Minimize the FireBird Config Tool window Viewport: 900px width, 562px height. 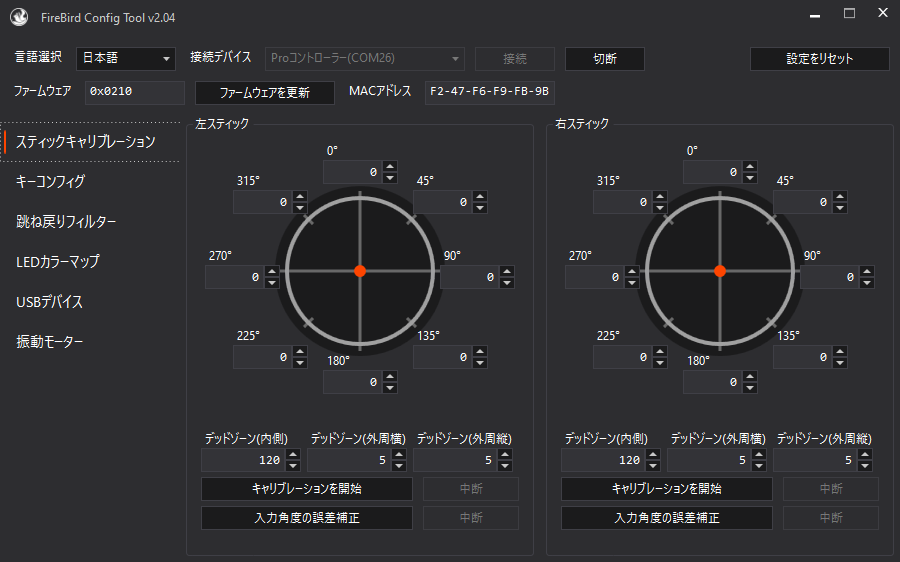point(815,14)
